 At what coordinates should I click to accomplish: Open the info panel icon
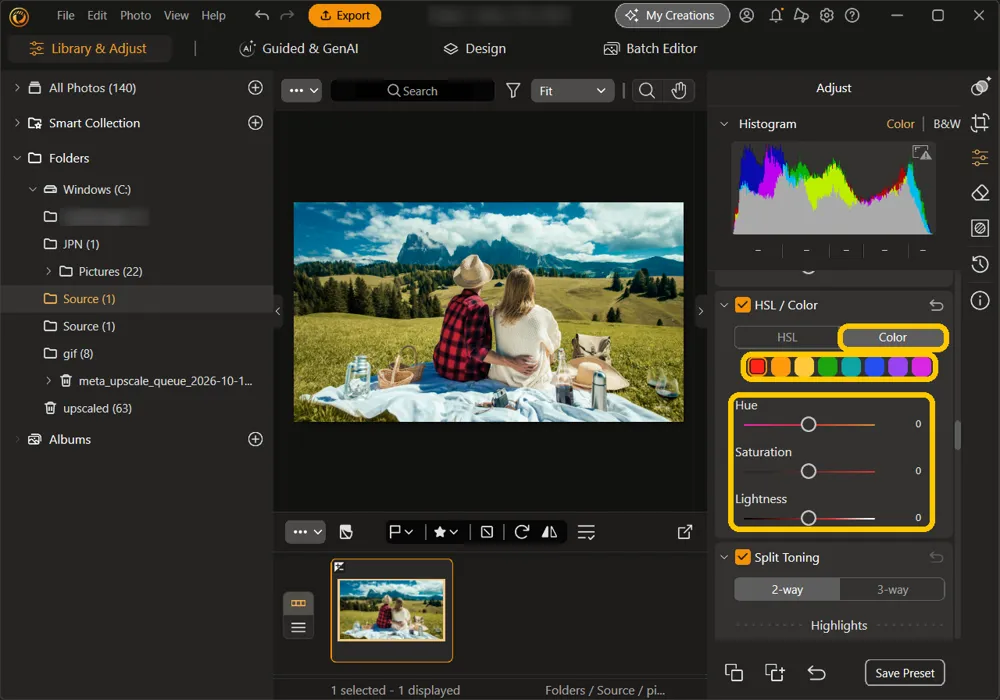(x=980, y=300)
